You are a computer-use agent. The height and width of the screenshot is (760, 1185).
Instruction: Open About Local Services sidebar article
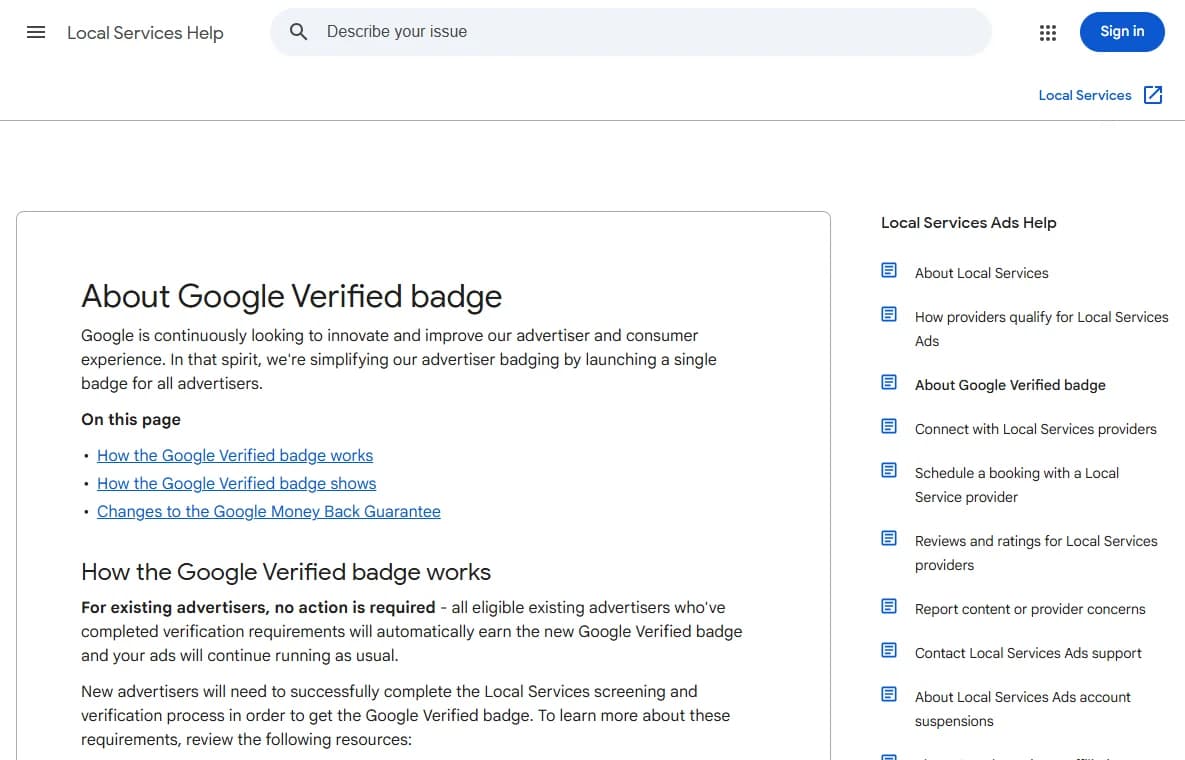[x=981, y=273]
